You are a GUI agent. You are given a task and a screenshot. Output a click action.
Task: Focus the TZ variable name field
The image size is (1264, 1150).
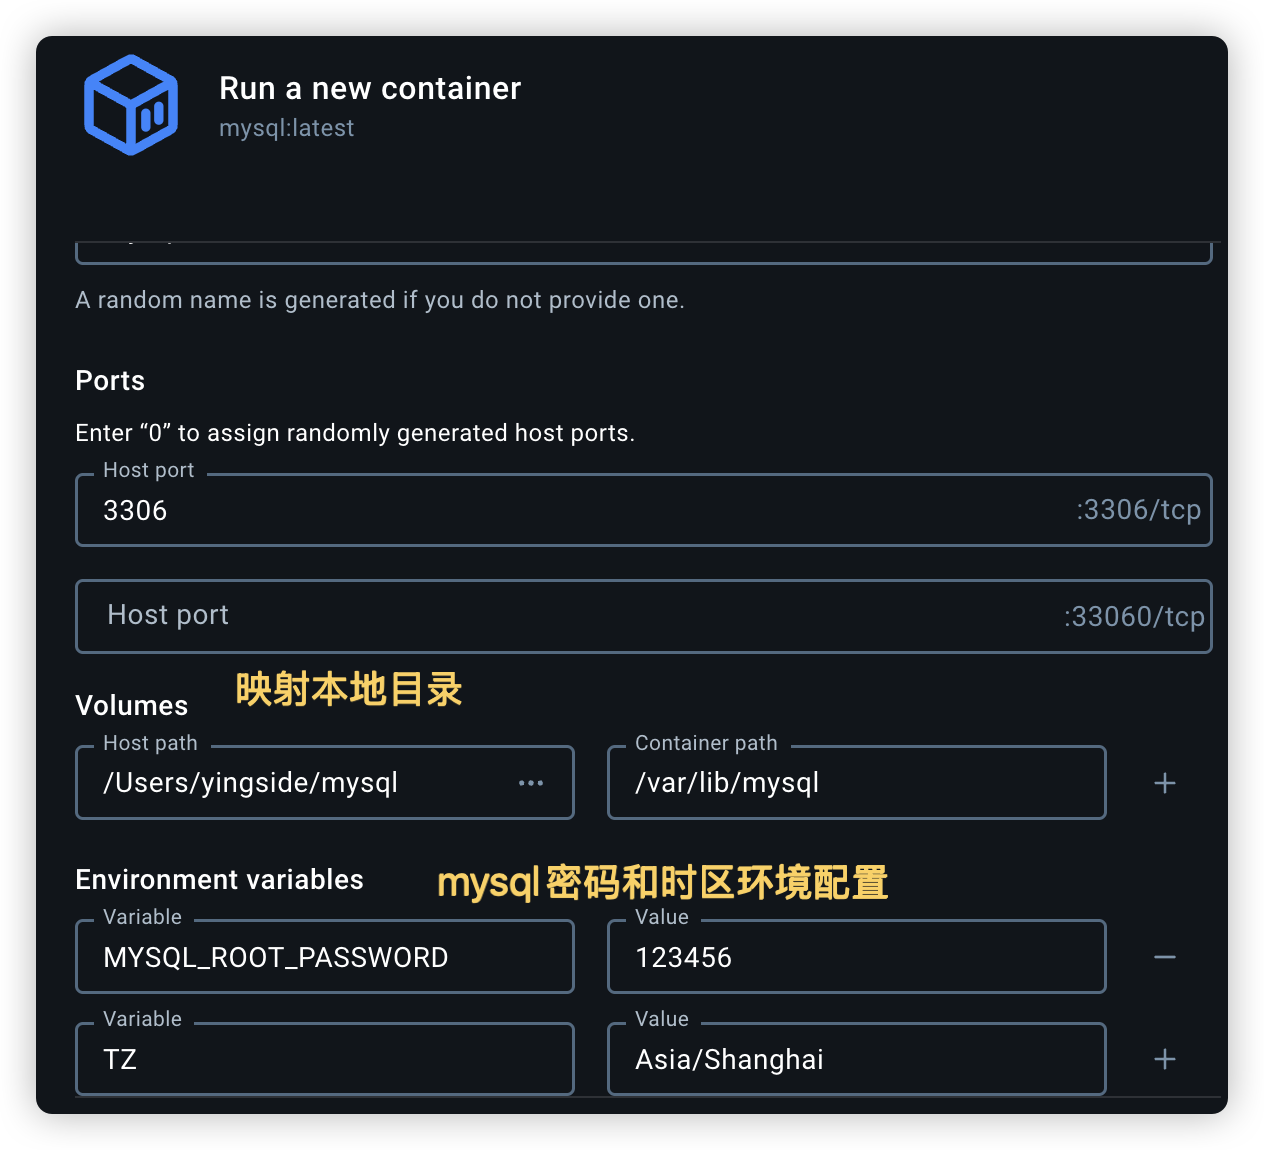[x=324, y=1059]
